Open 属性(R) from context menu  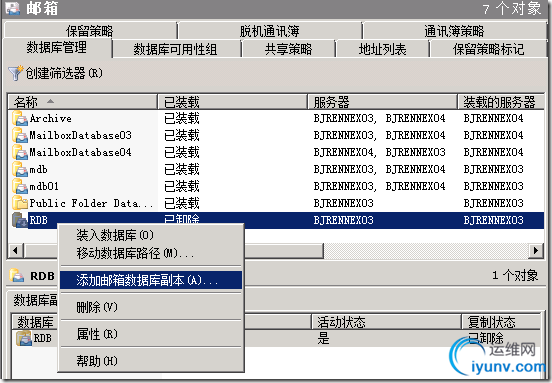point(151,334)
